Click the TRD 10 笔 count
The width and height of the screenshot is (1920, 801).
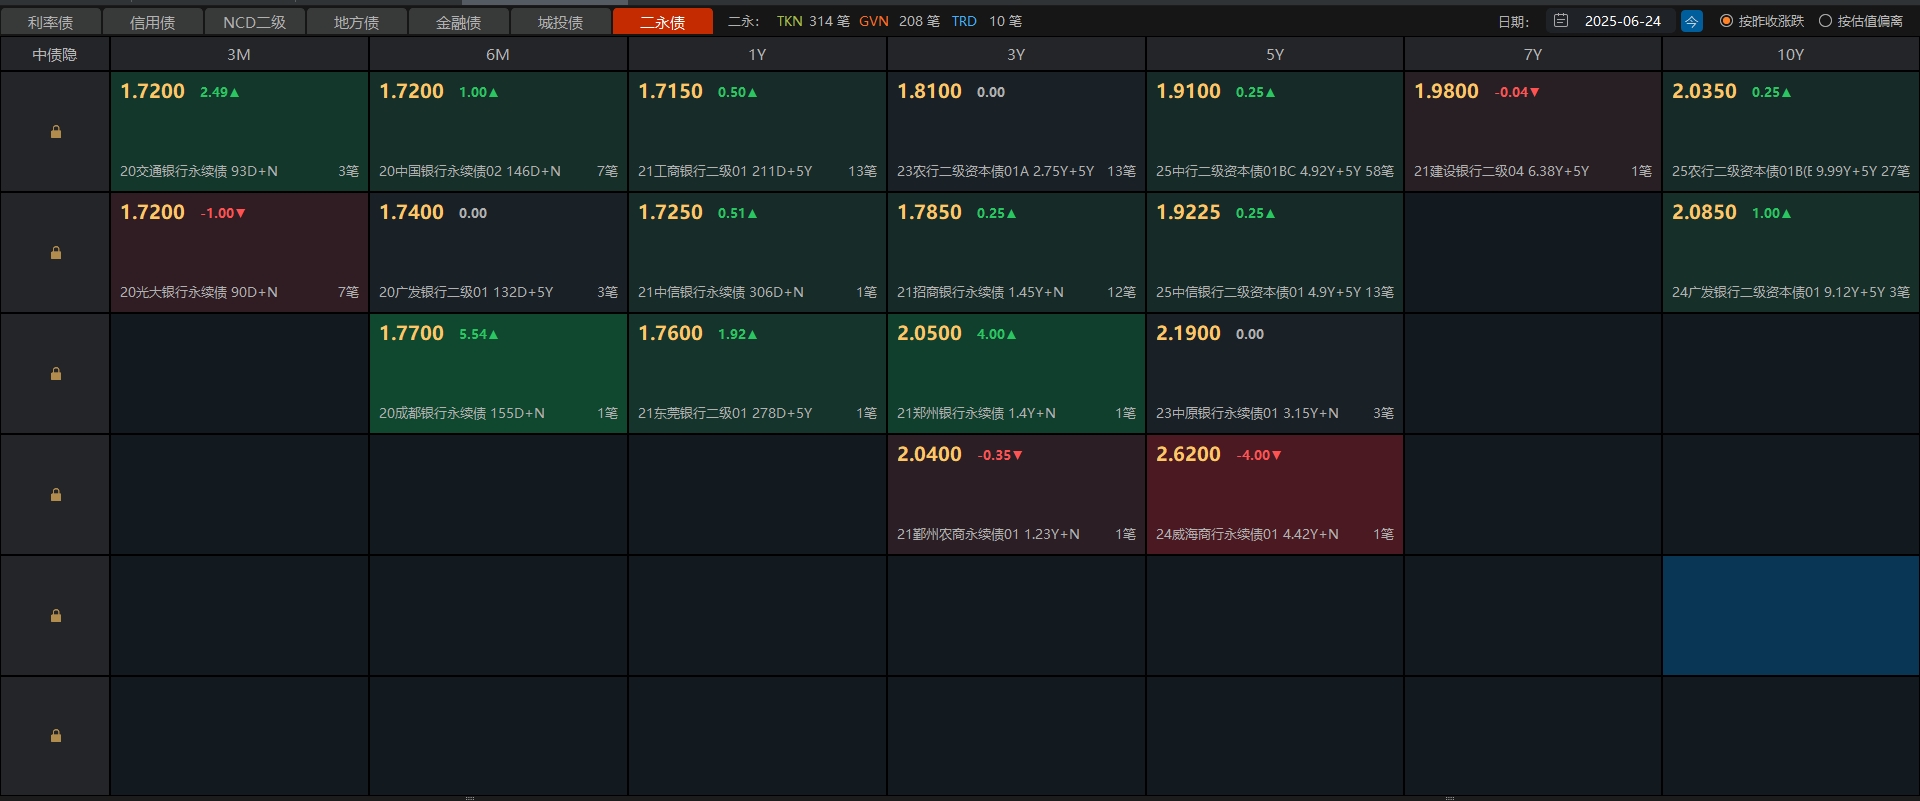[x=986, y=21]
